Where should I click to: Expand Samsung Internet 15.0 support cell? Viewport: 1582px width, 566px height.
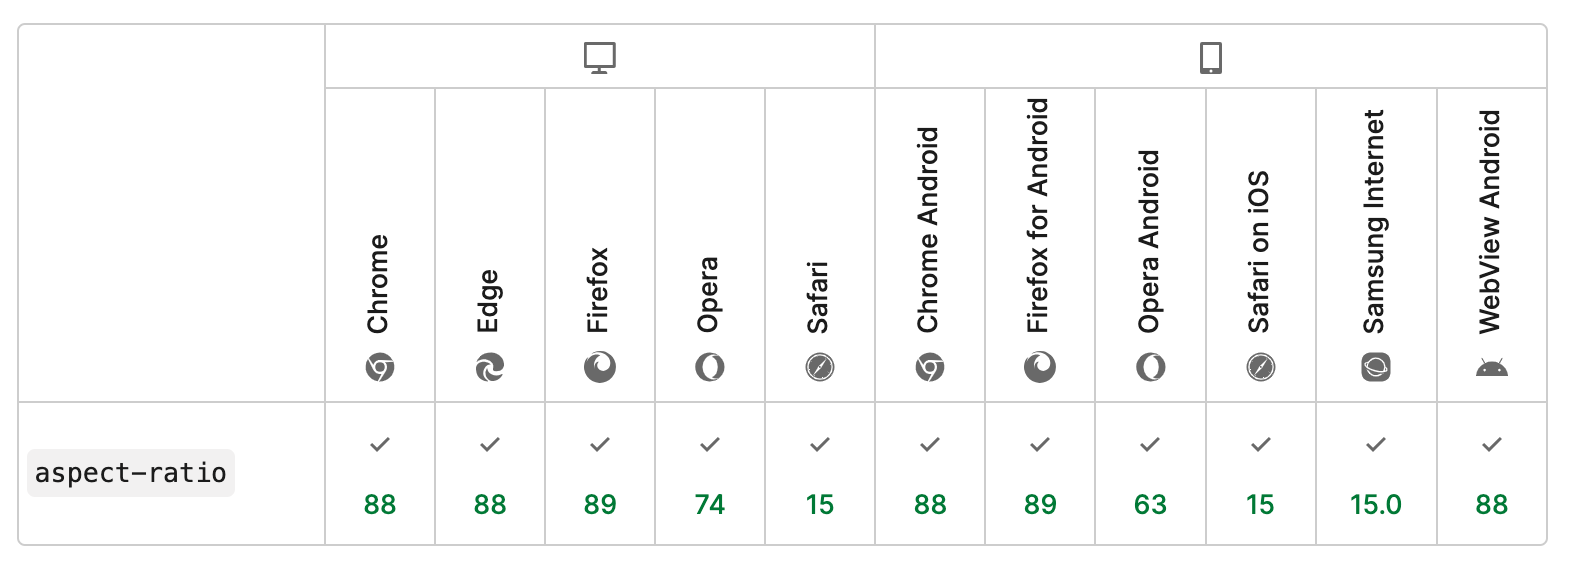(1376, 474)
